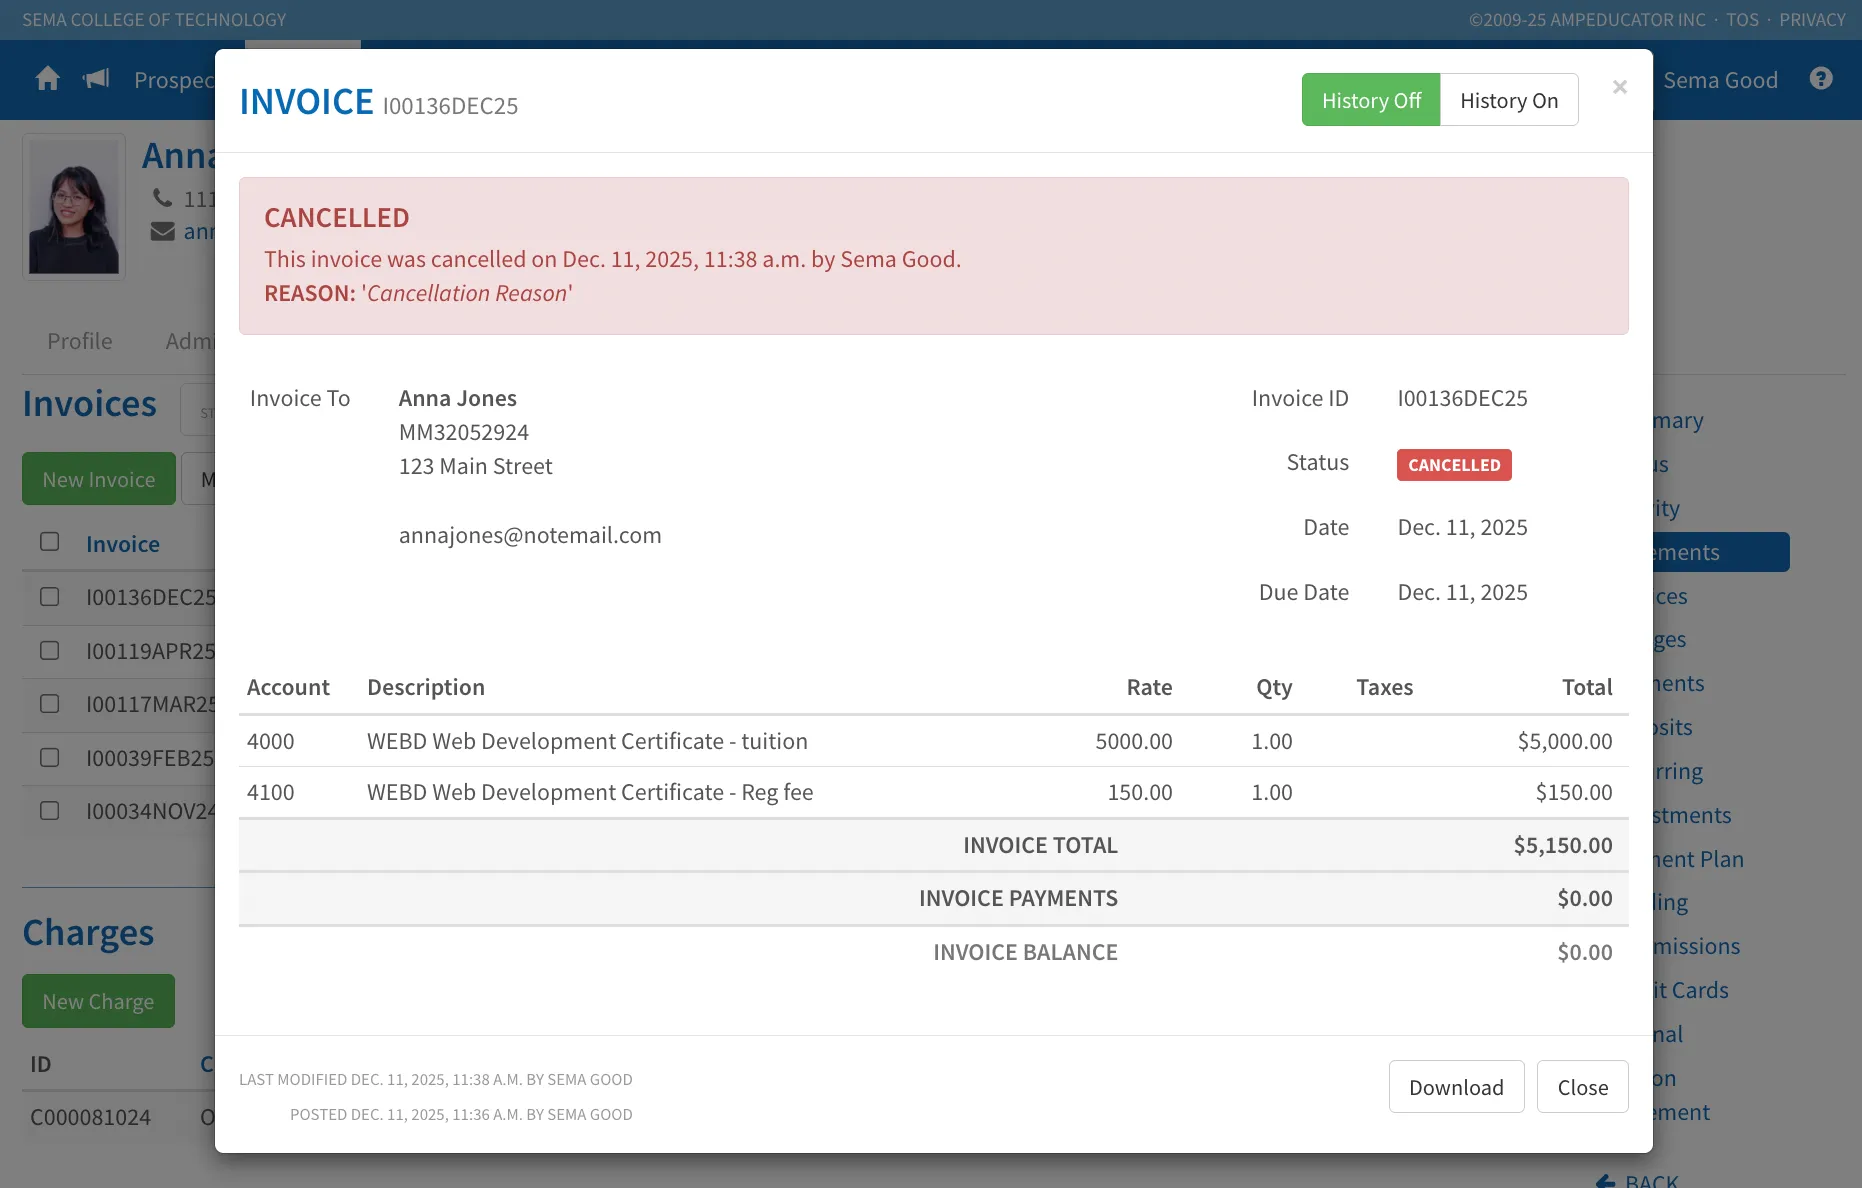Download the invoice
The height and width of the screenshot is (1188, 1862).
tap(1456, 1087)
